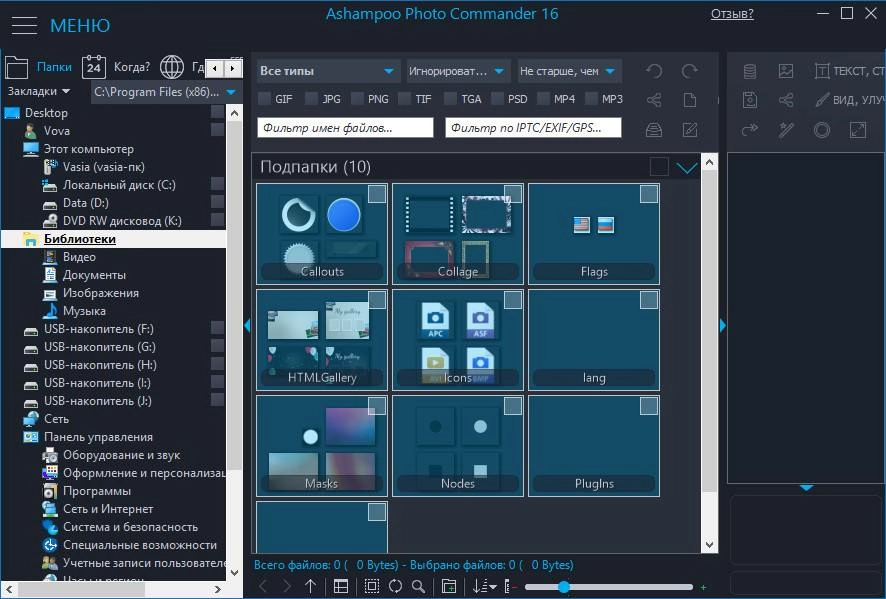
Task: Click the green plus to enlarge thumbnails
Action: pyautogui.click(x=703, y=587)
